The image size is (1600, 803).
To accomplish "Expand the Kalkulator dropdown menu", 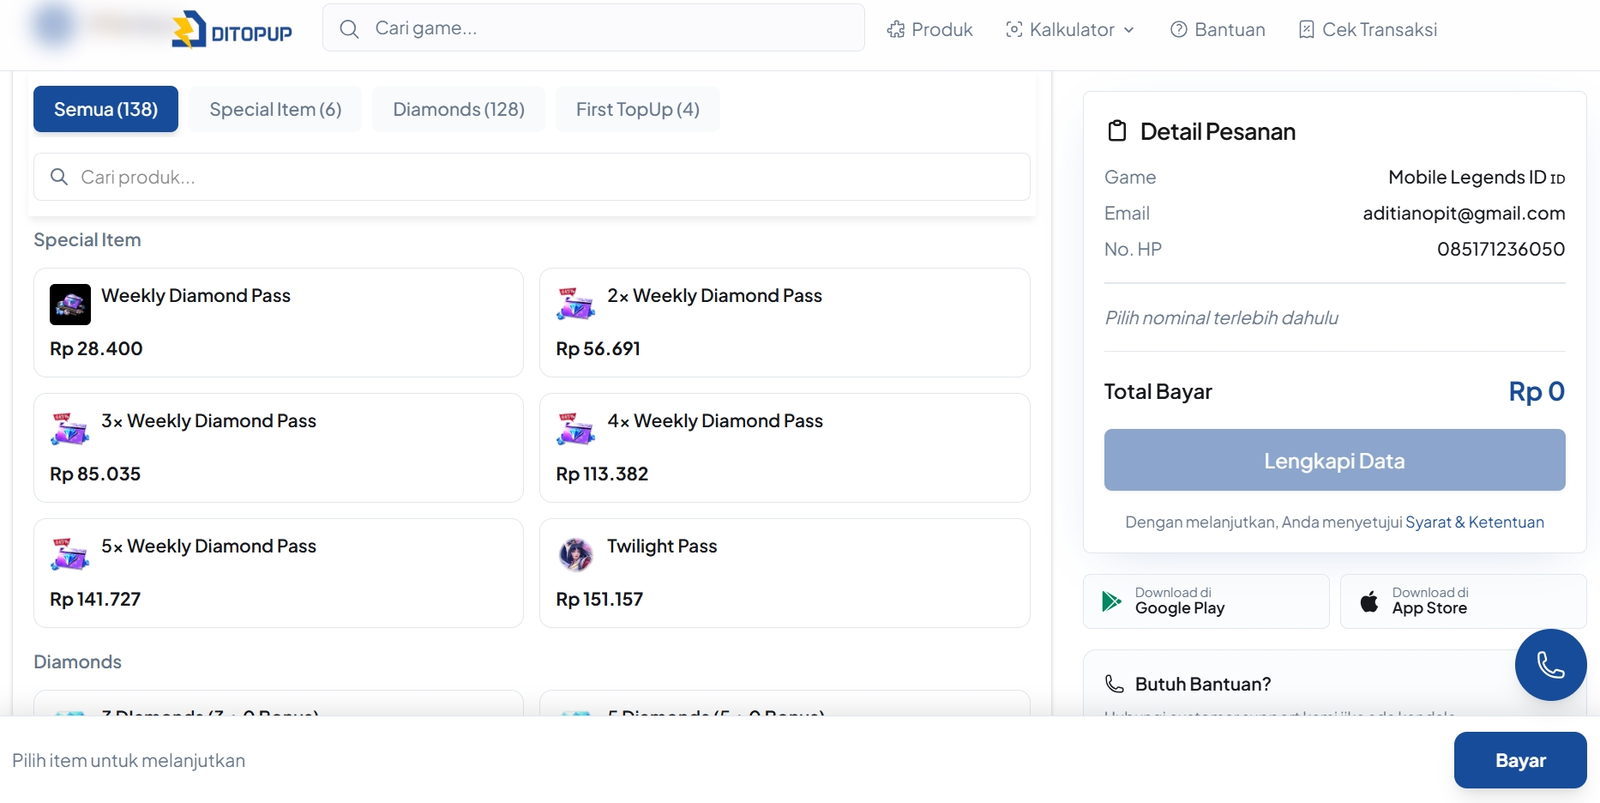I will tap(1070, 30).
